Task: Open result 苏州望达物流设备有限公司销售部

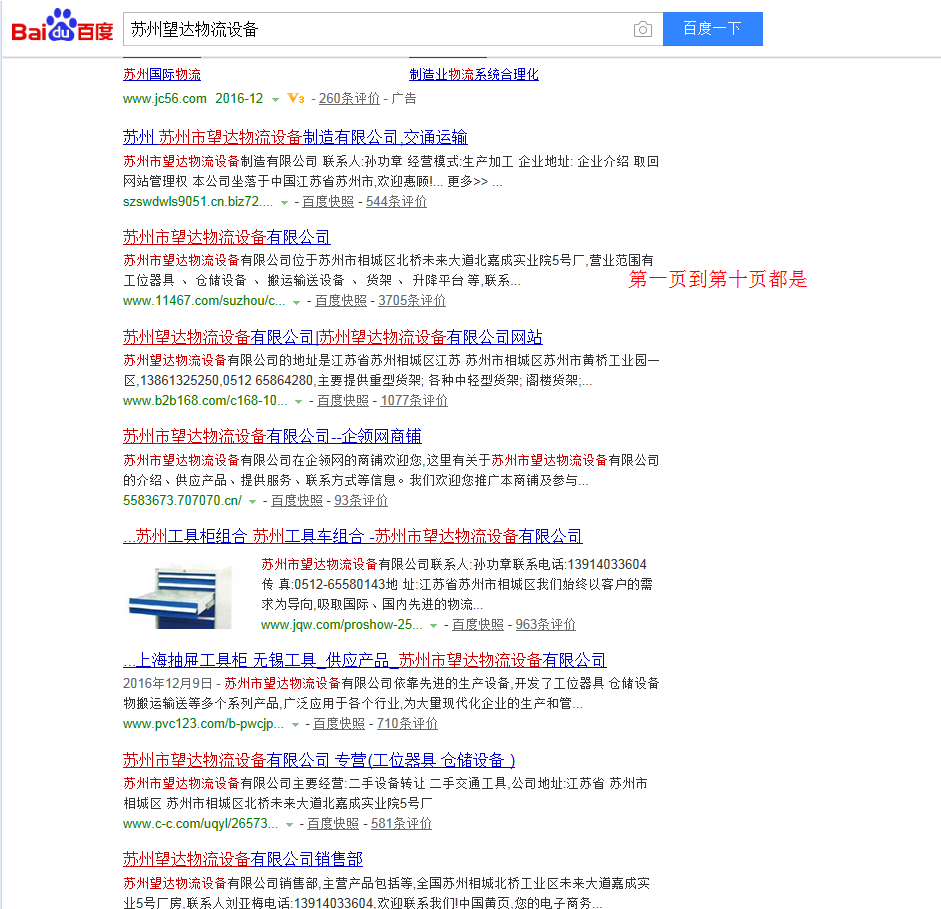Action: coord(243,859)
